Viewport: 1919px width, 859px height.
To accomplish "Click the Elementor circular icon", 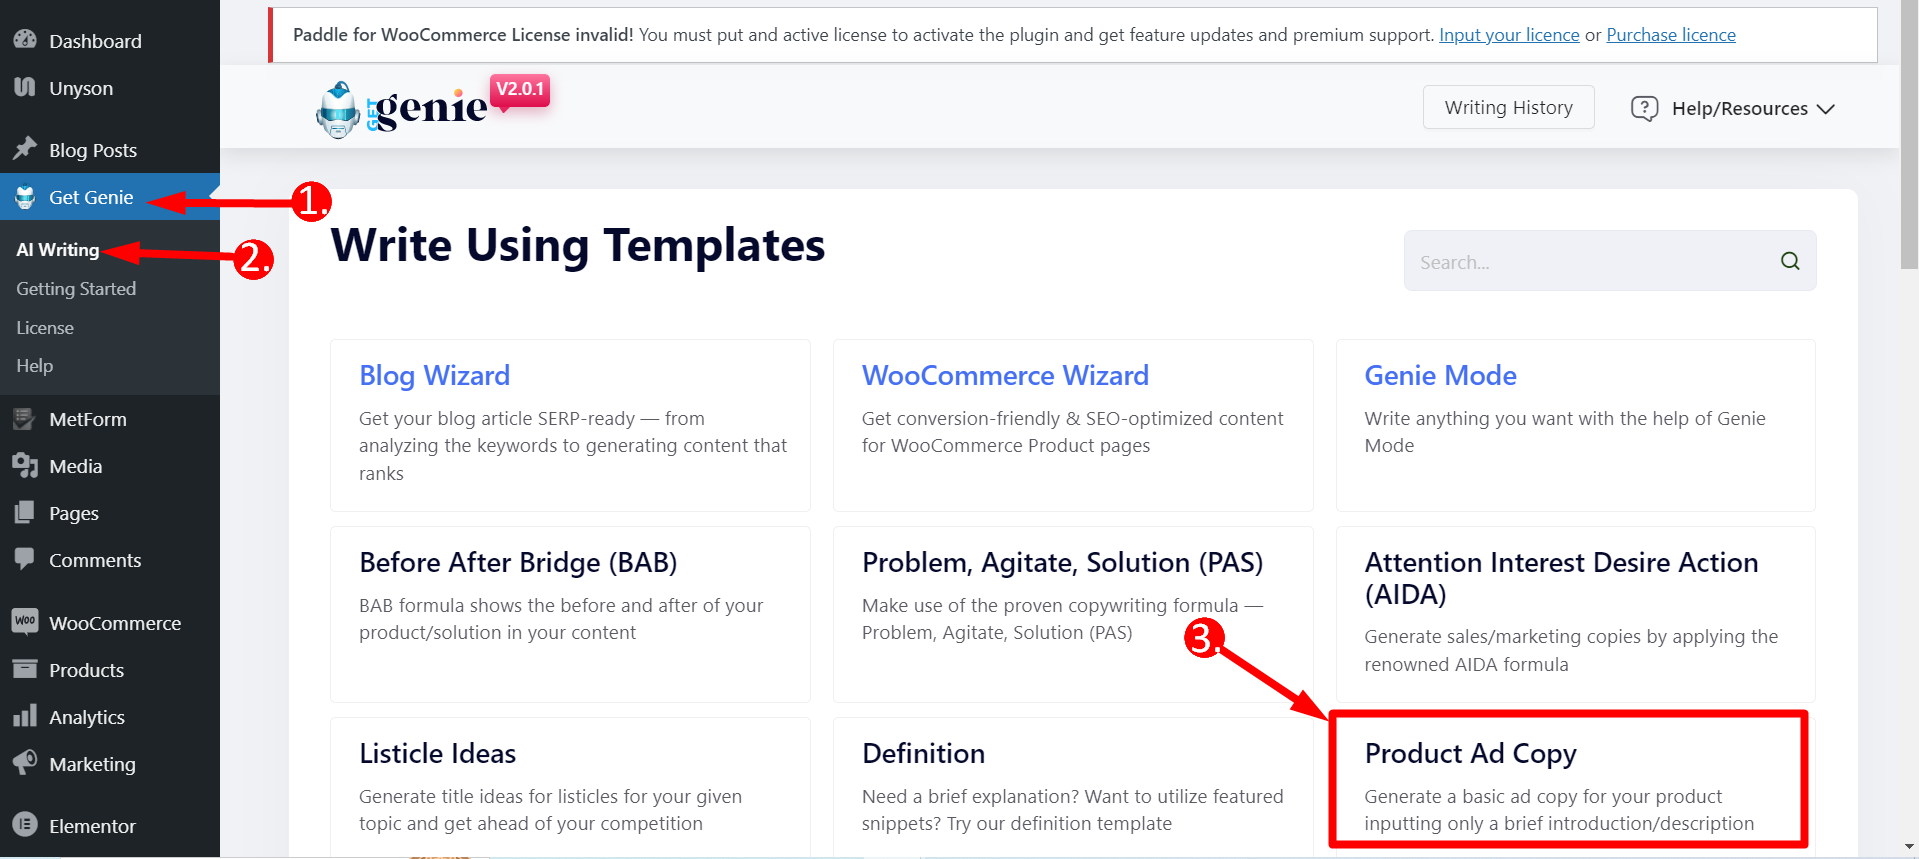I will pos(25,825).
